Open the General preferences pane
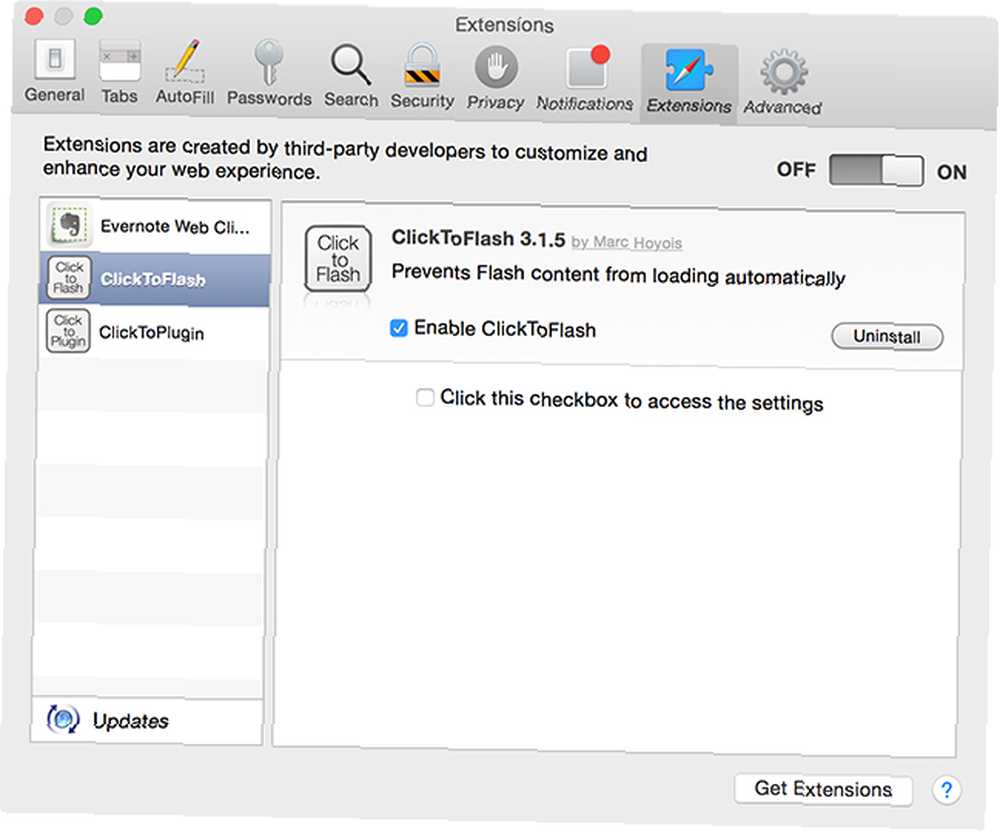1000x832 pixels. (x=54, y=71)
